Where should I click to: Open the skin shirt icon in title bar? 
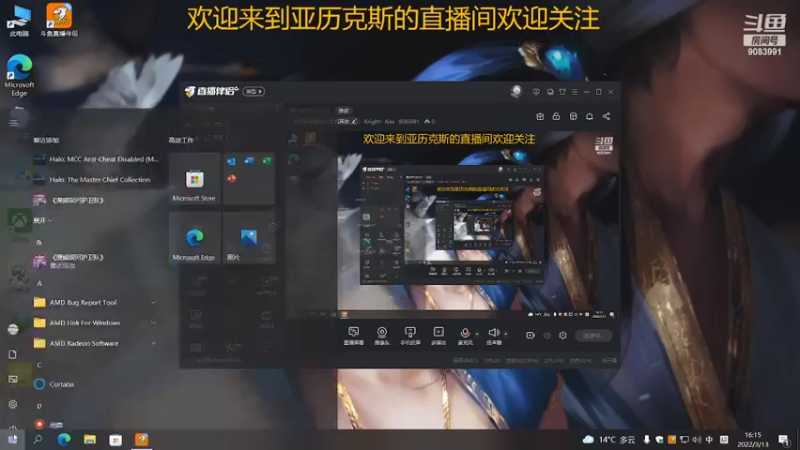click(562, 92)
